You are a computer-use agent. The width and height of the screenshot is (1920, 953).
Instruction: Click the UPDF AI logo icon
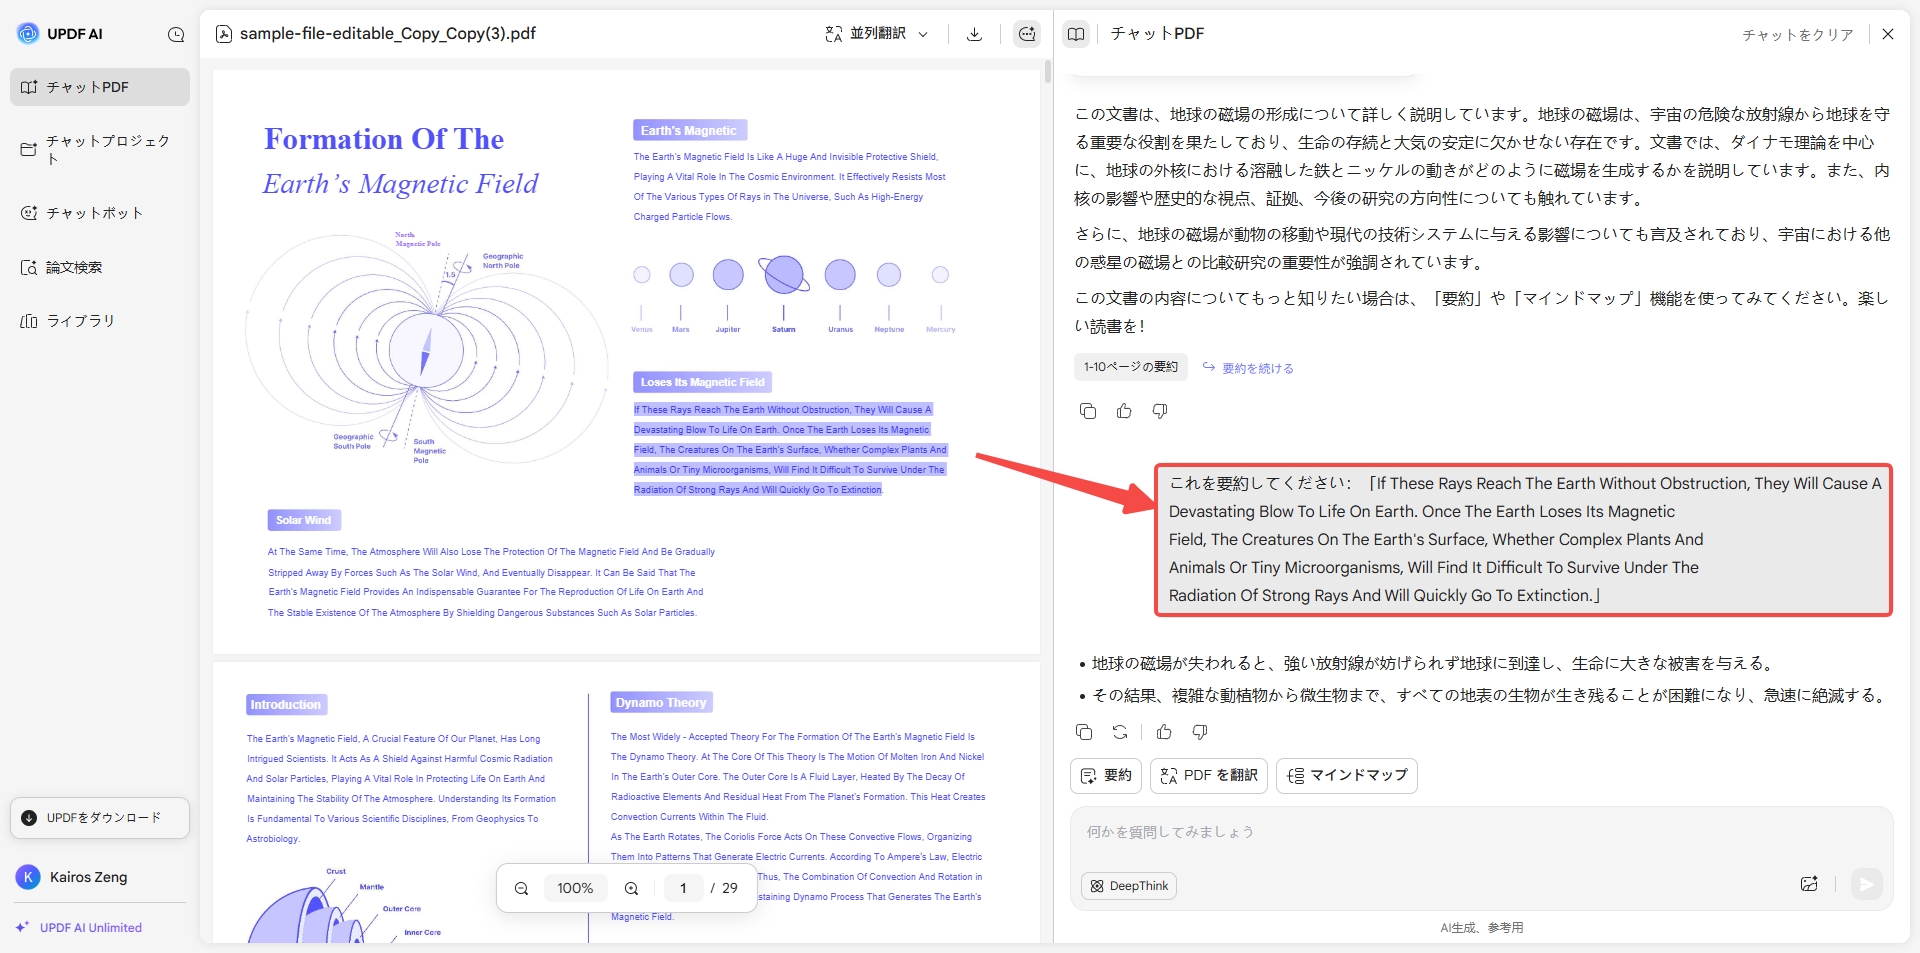[x=28, y=33]
